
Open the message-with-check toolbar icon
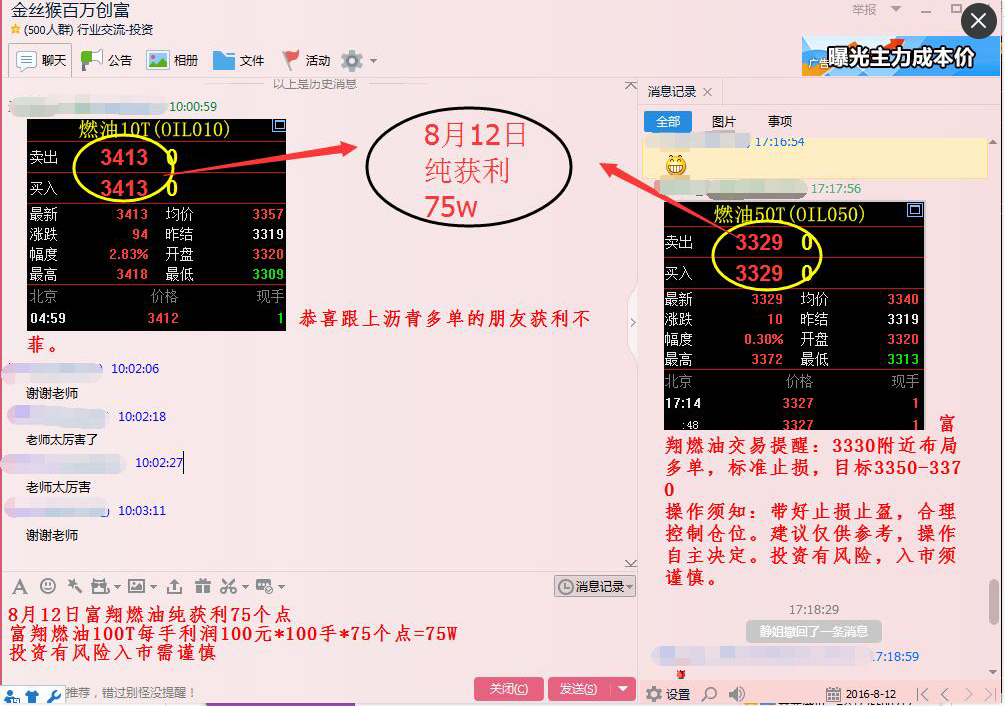pos(265,586)
